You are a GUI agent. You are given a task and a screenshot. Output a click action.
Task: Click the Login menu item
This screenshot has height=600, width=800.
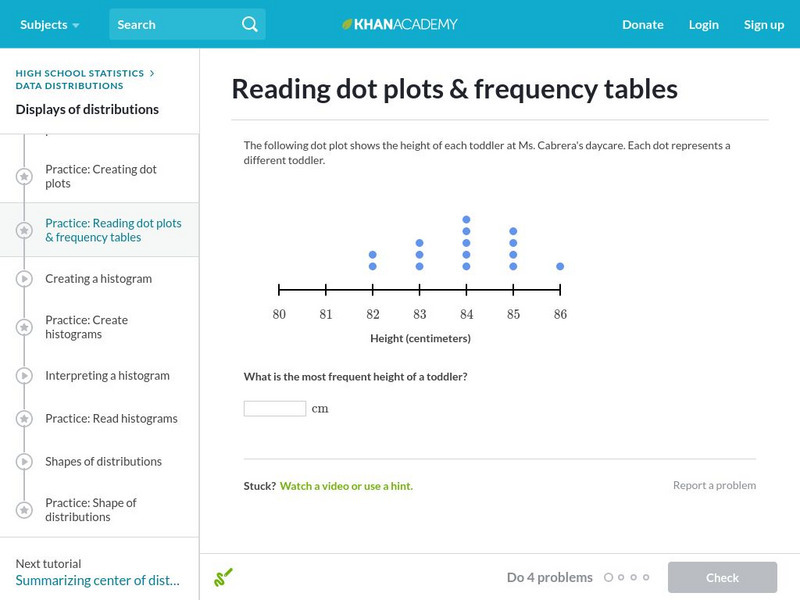704,24
